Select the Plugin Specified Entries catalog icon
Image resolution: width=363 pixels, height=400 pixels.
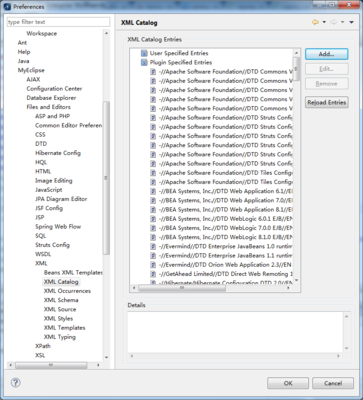point(144,62)
